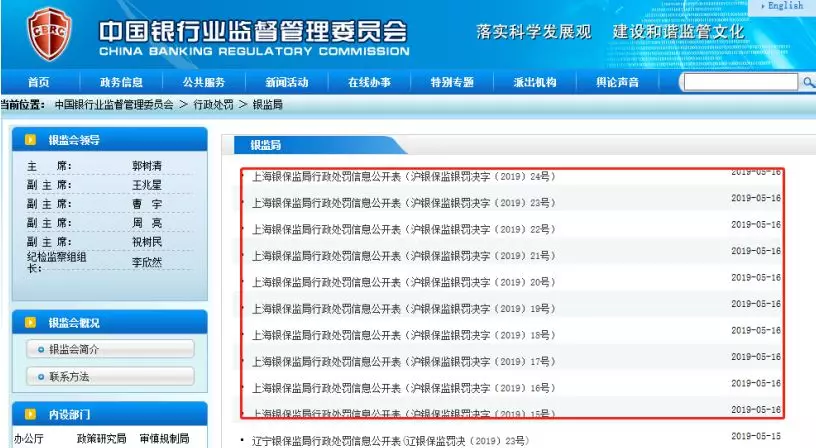Open chairman 郭树清 profile
The image size is (816, 448).
147,166
